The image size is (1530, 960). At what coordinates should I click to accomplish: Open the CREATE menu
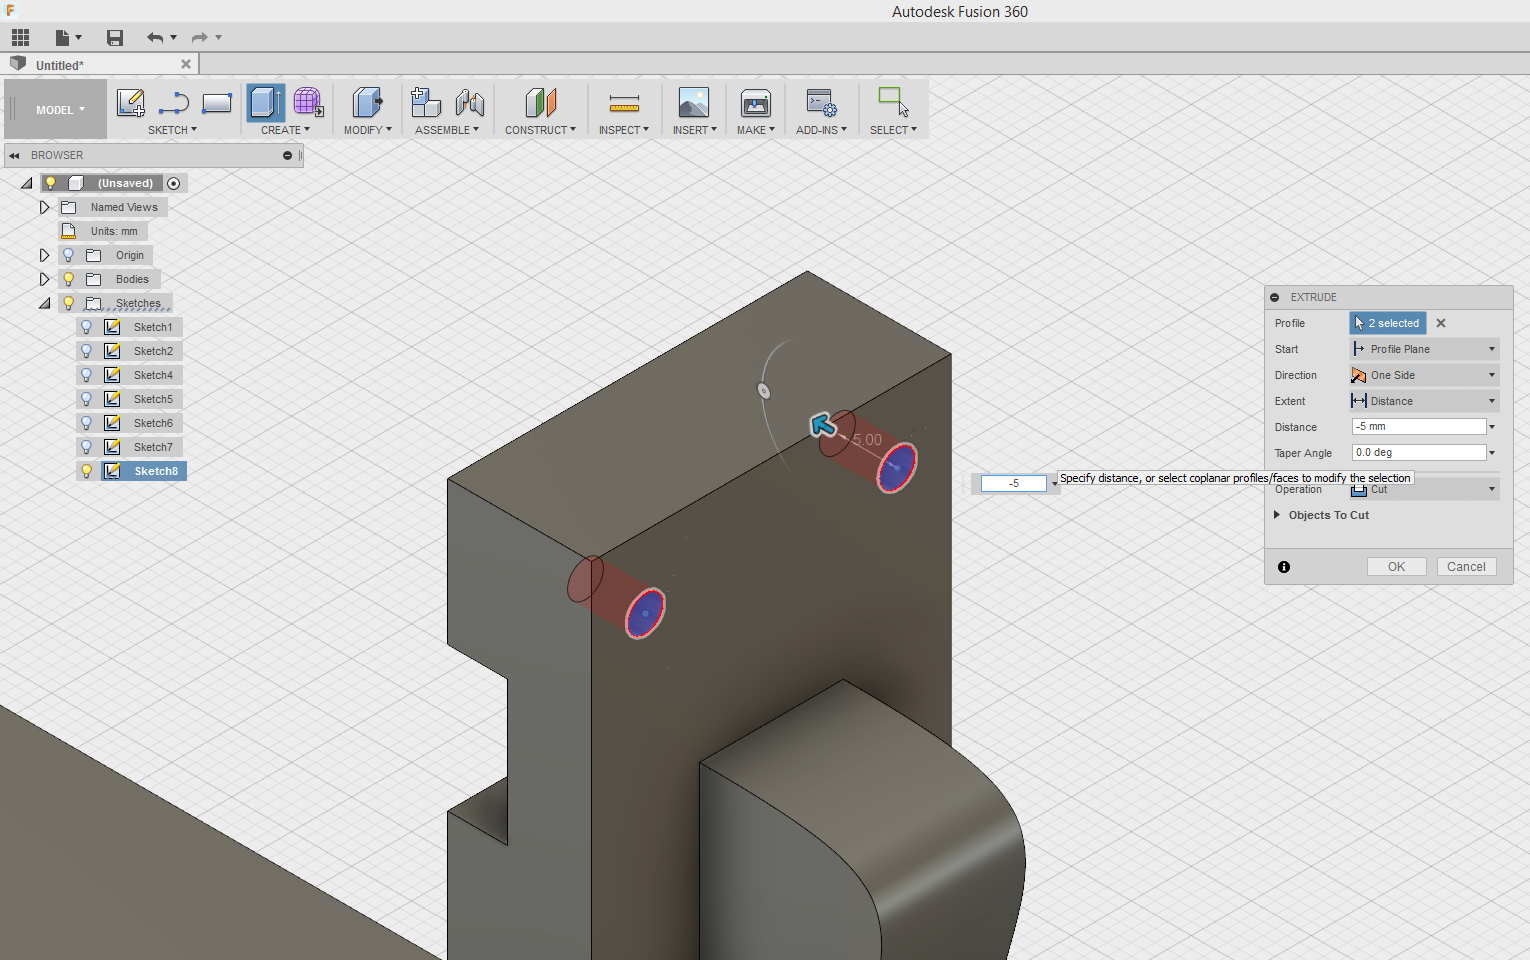285,130
